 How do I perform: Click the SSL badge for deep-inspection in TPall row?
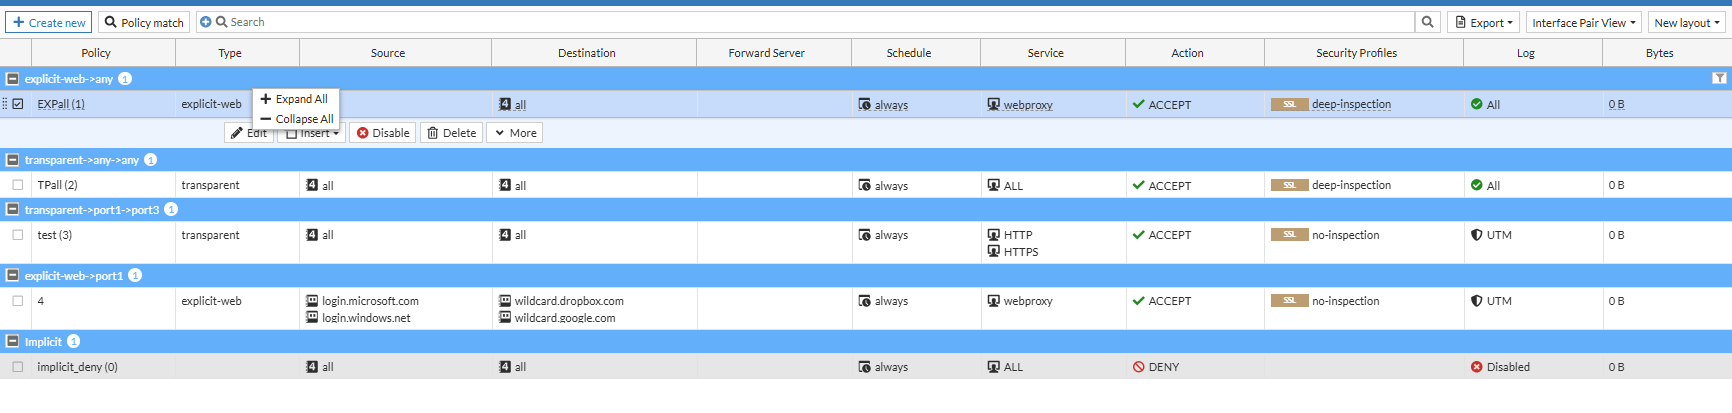pyautogui.click(x=1289, y=185)
